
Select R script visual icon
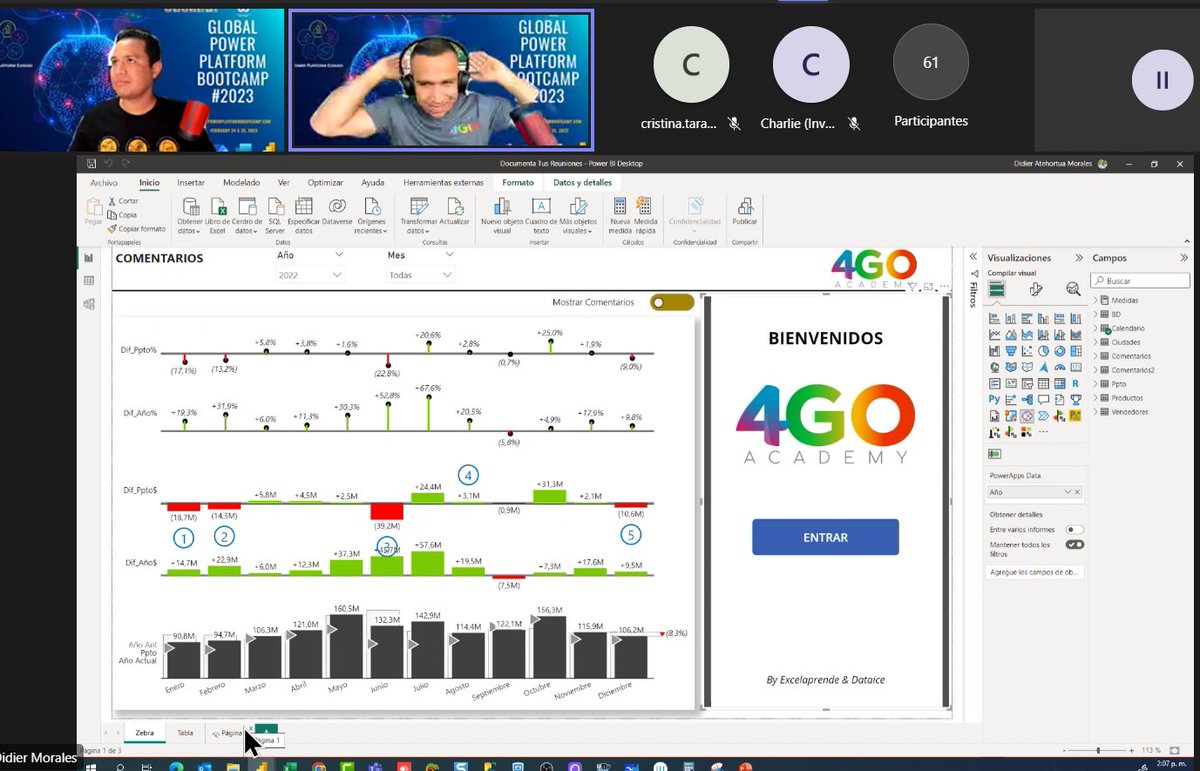1075,383
